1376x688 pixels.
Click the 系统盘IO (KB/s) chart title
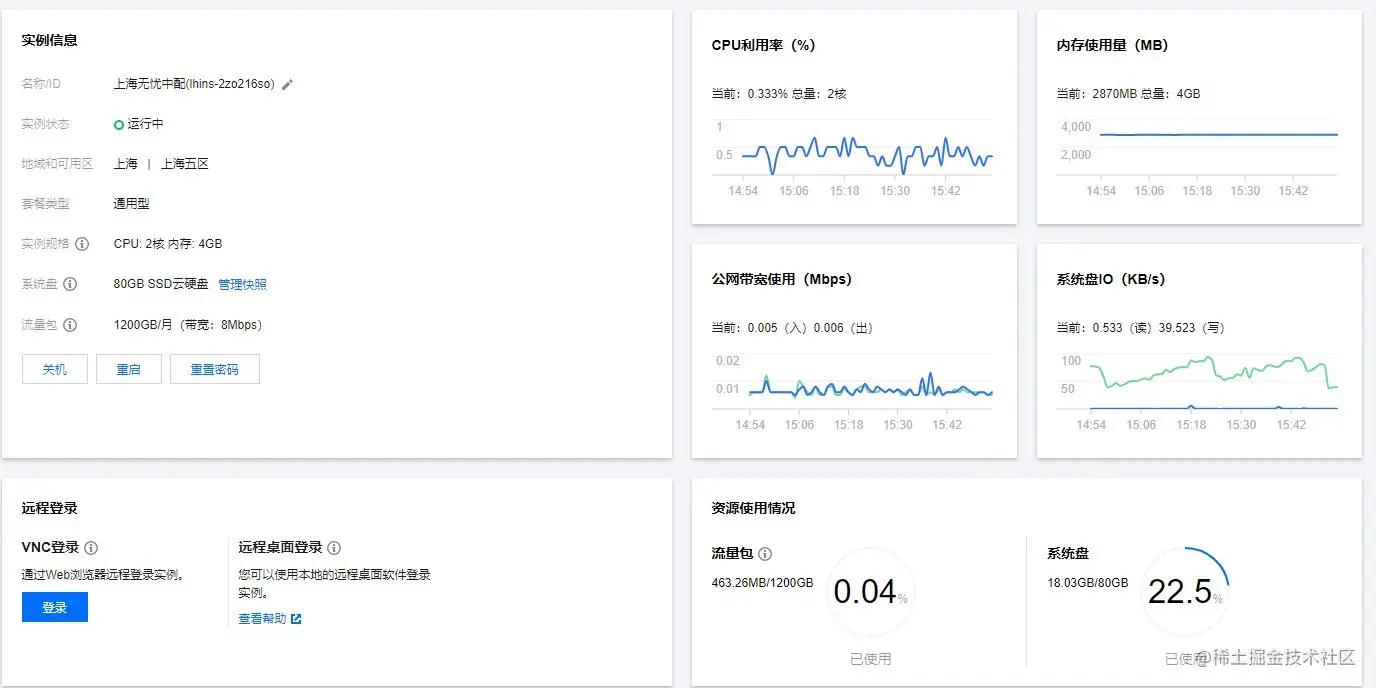1111,280
